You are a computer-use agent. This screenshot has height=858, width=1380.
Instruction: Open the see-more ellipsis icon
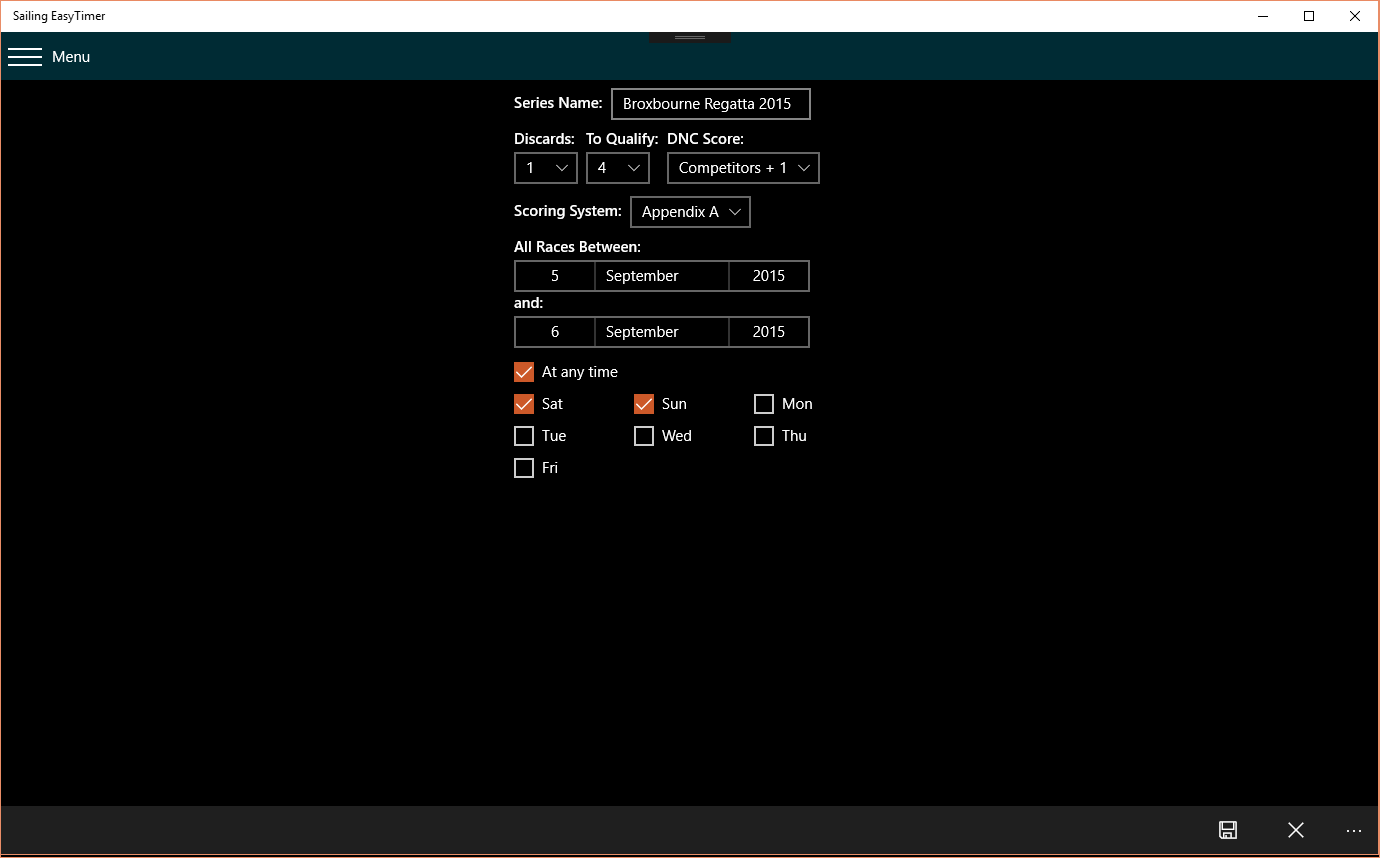tap(1354, 830)
